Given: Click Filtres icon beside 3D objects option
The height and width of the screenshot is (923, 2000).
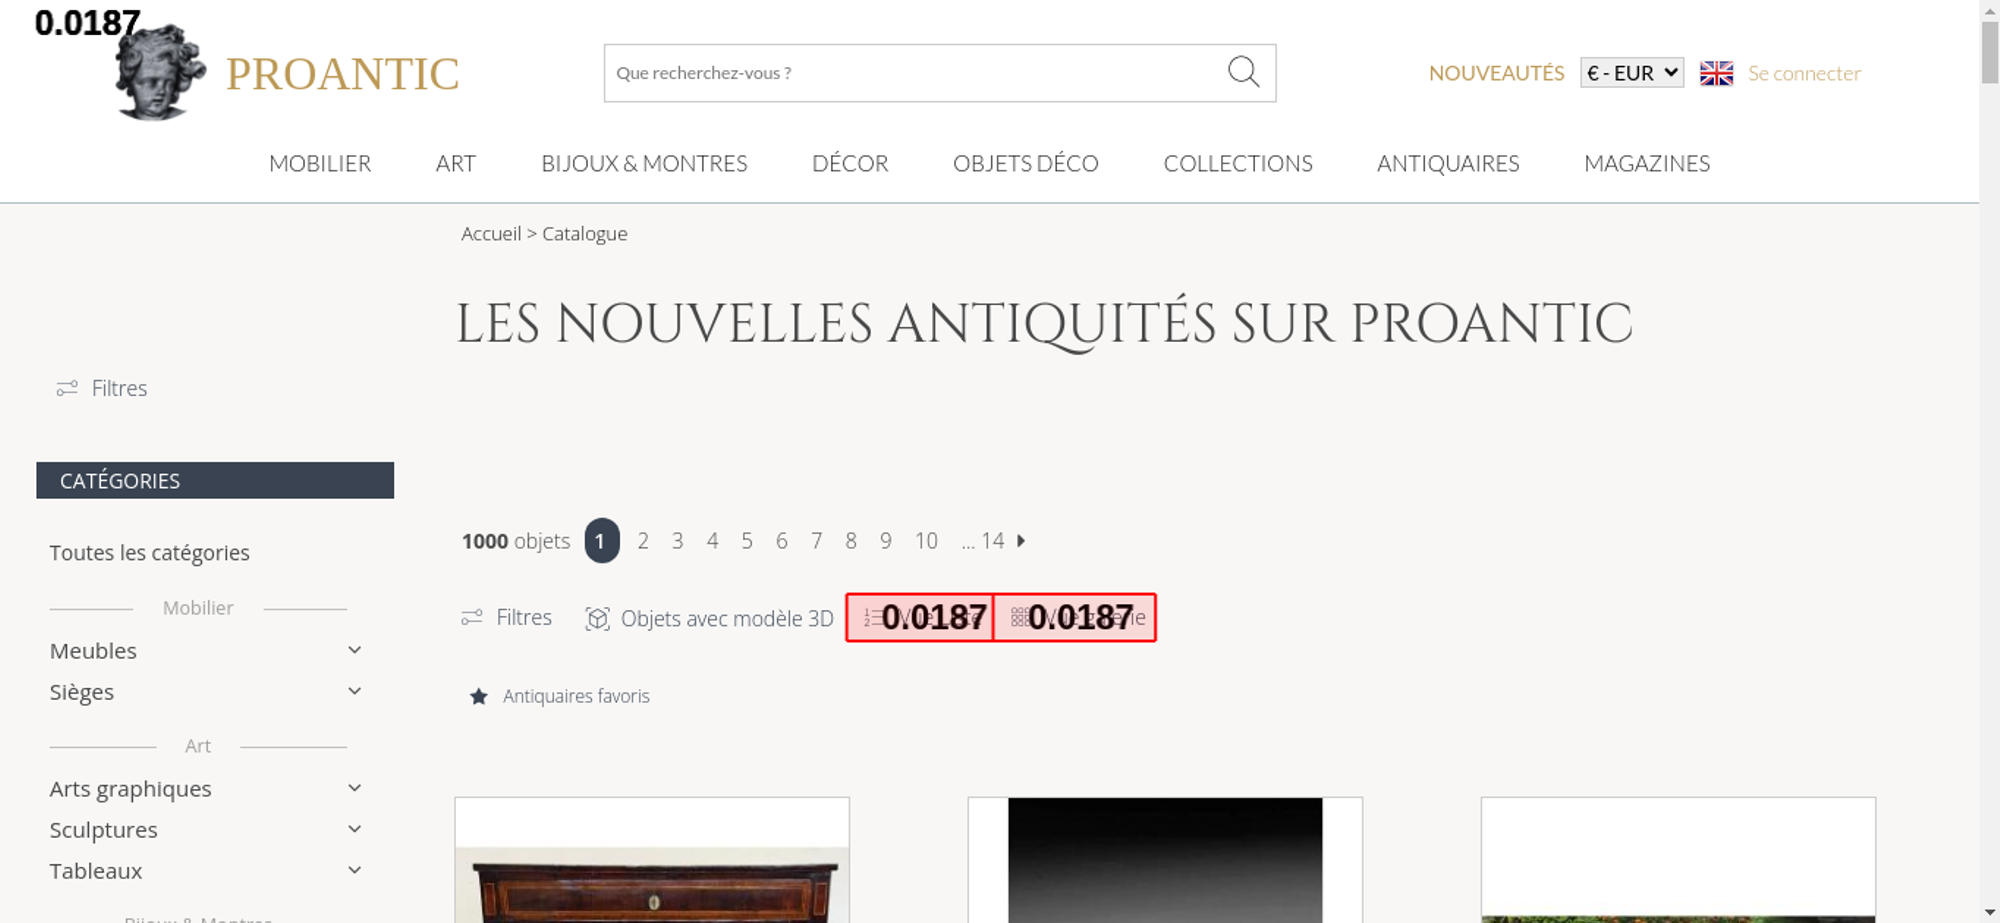Looking at the screenshot, I should pyautogui.click(x=472, y=618).
